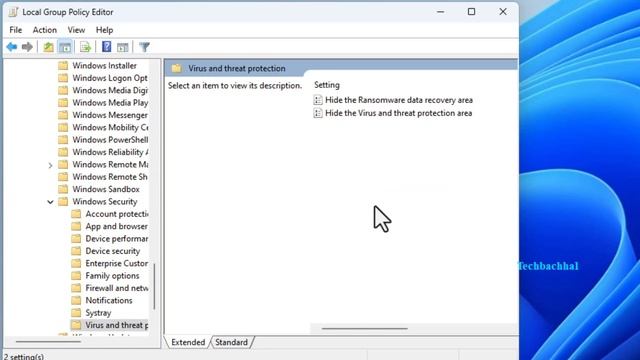Image resolution: width=640 pixels, height=360 pixels.
Task: Expand the Windows Remote Management tree node
Action: [50, 165]
